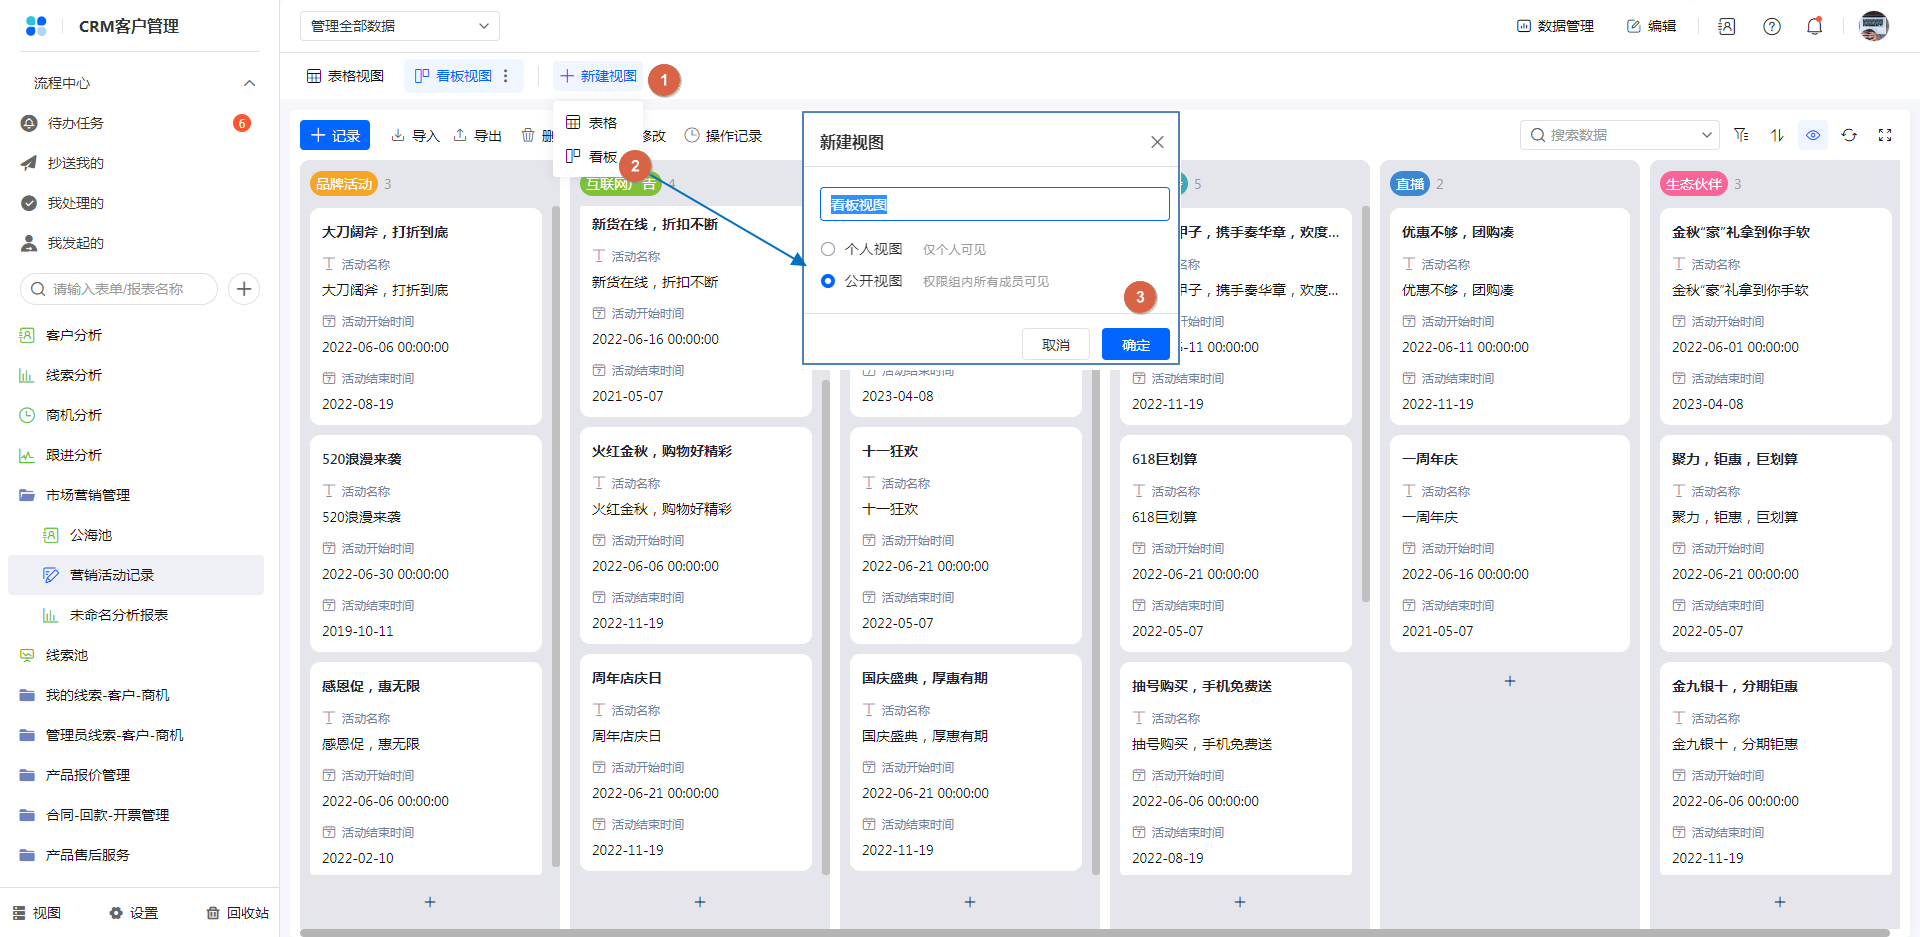Select the 公开视图 radio option
This screenshot has height=937, width=1920.
pos(828,281)
